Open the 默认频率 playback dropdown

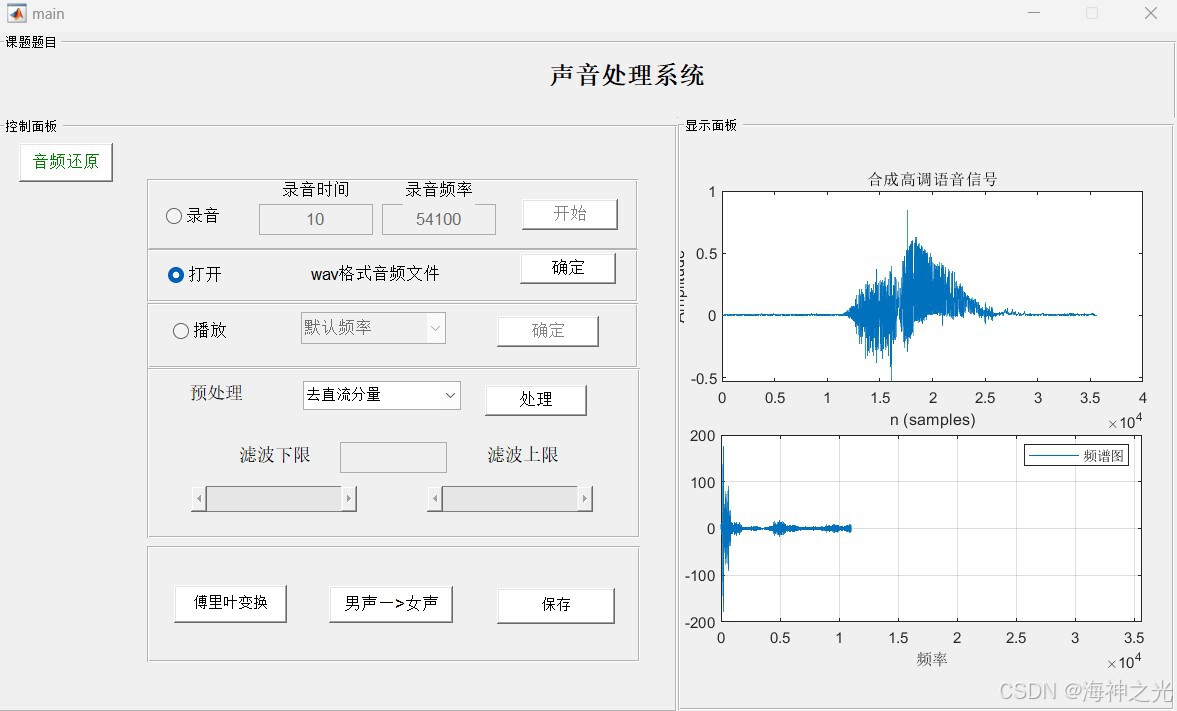(373, 328)
